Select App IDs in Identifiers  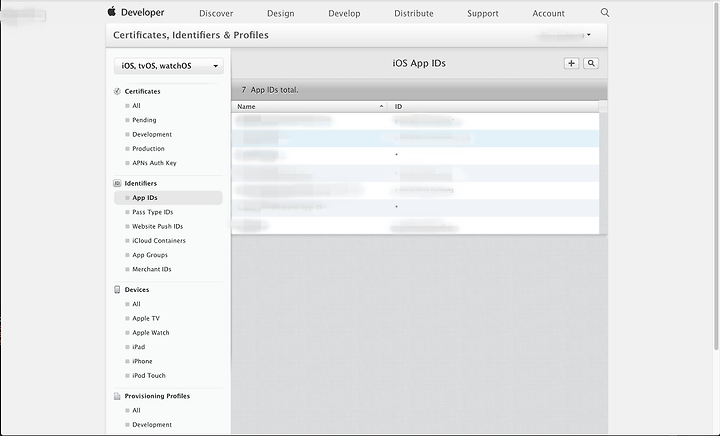pos(168,198)
